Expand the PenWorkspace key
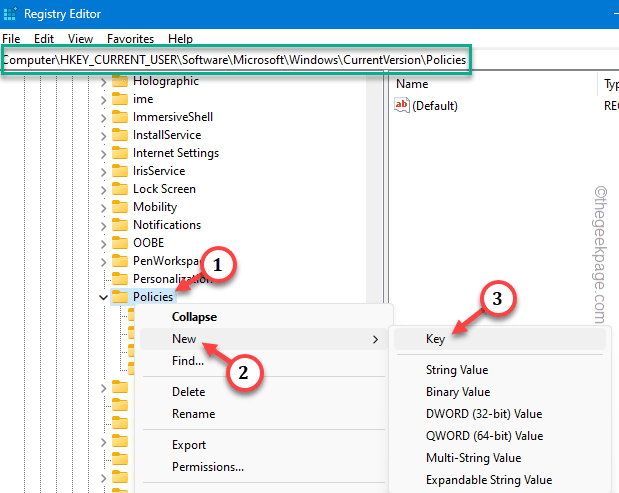Screen dimensions: 619x493 pos(103,262)
